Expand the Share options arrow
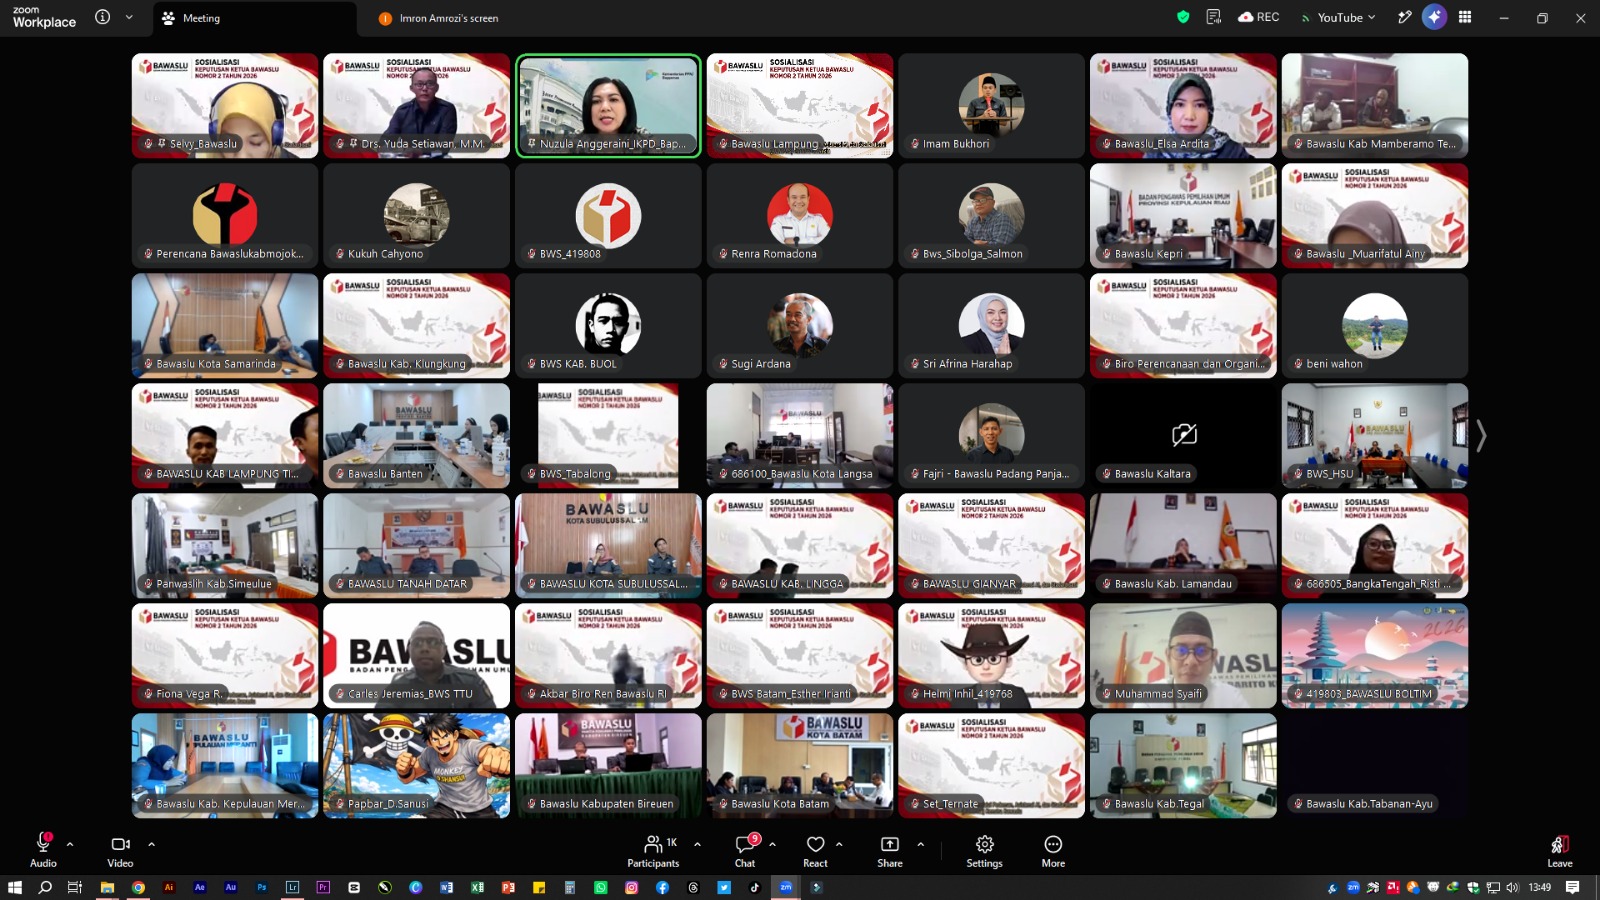 [920, 844]
